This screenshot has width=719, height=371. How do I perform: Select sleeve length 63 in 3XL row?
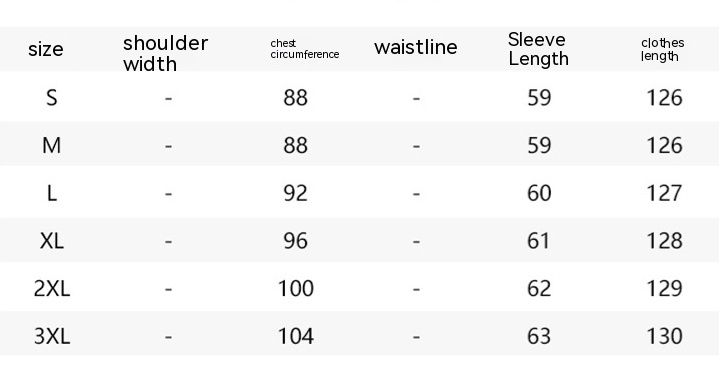pyautogui.click(x=539, y=336)
